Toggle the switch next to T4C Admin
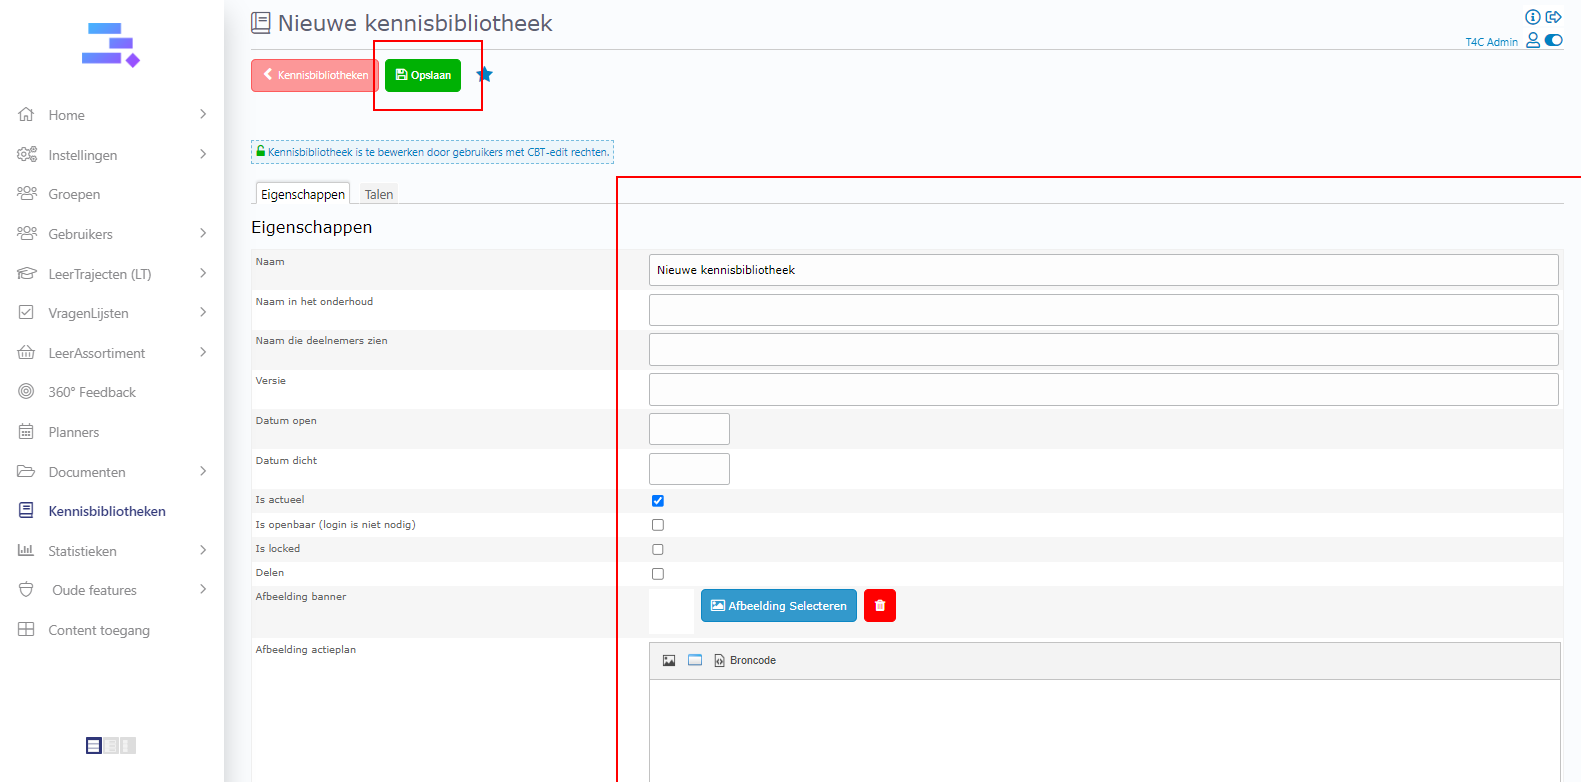Screen dimensions: 1581x782 (x=1554, y=41)
